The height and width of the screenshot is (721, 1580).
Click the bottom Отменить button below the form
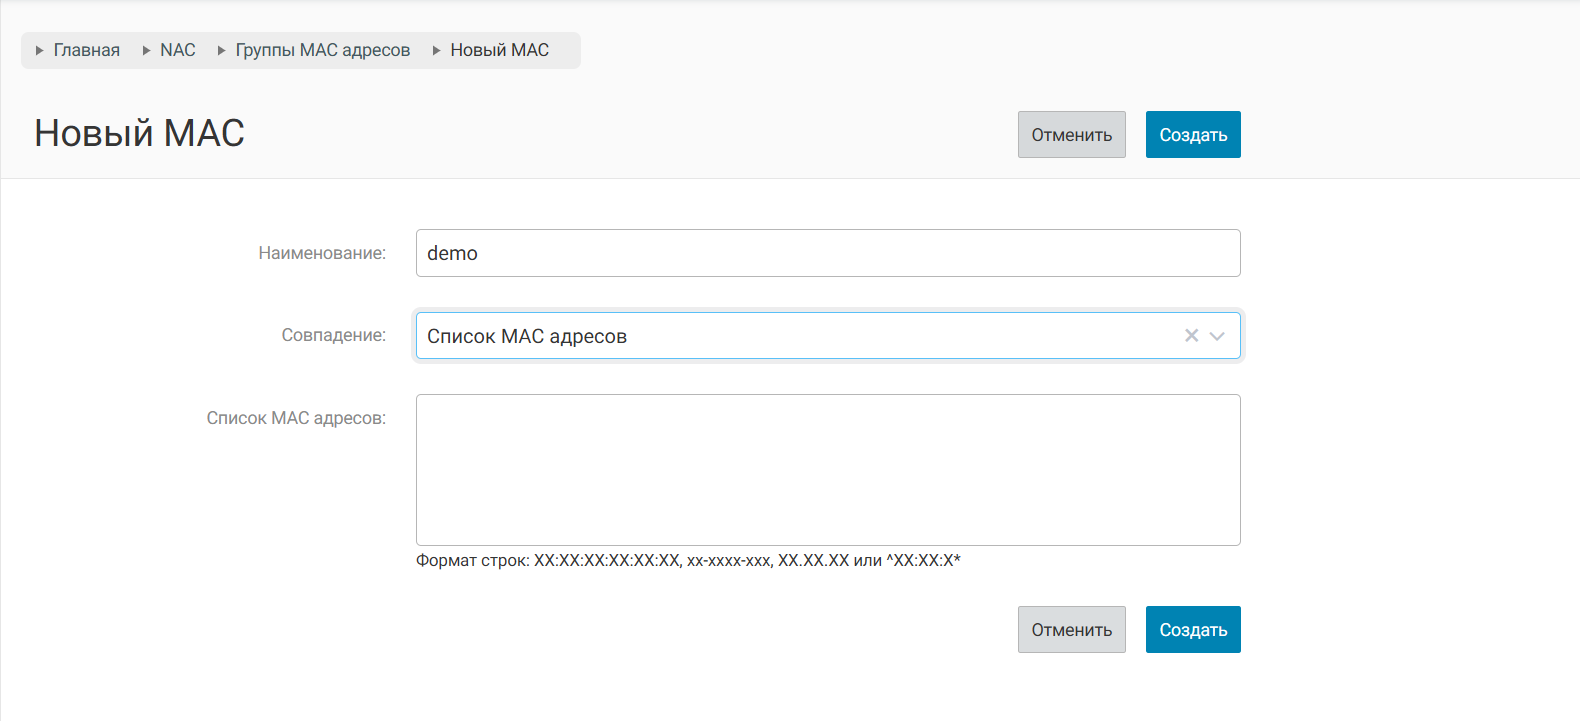click(x=1071, y=630)
